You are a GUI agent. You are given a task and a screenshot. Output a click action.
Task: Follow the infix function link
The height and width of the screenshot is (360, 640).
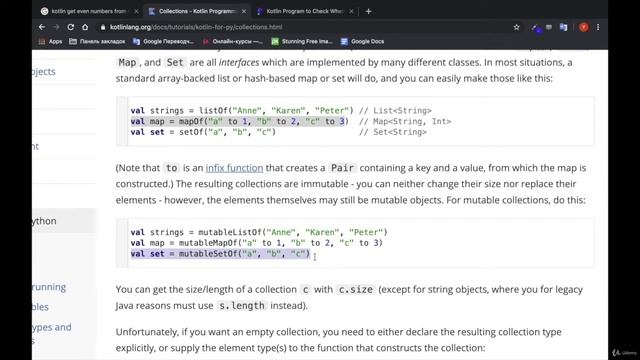234,168
